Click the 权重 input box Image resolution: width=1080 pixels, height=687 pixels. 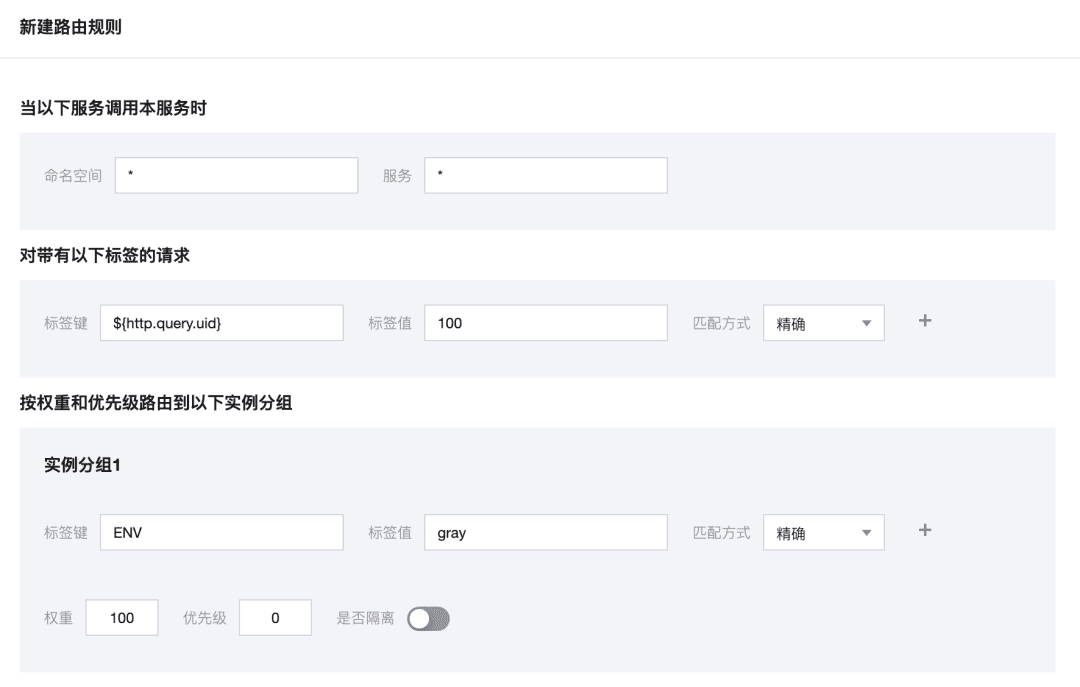pyautogui.click(x=122, y=618)
